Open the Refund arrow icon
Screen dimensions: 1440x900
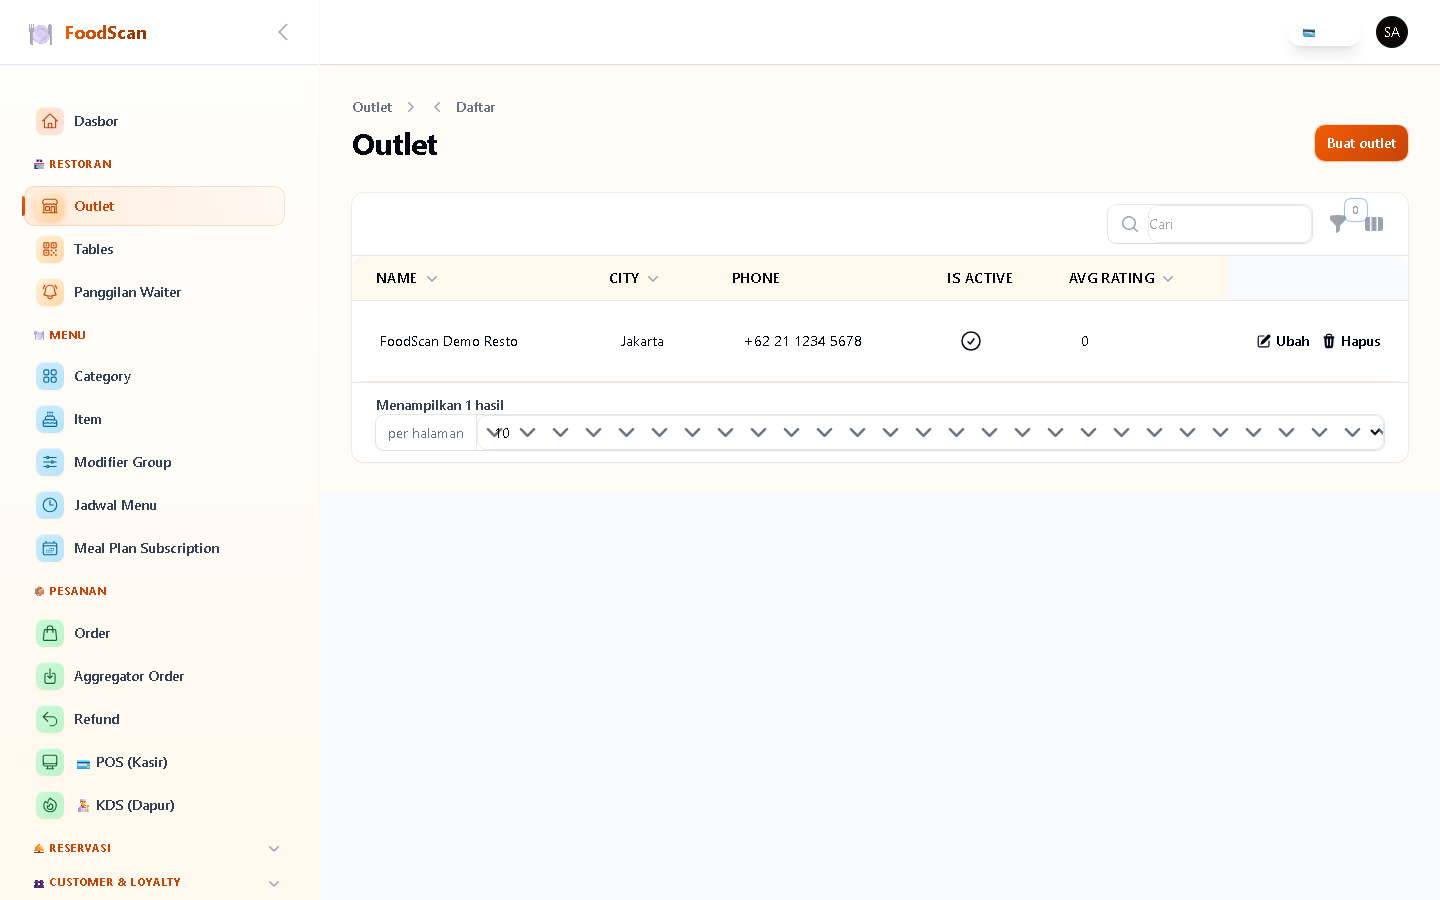pyautogui.click(x=50, y=719)
